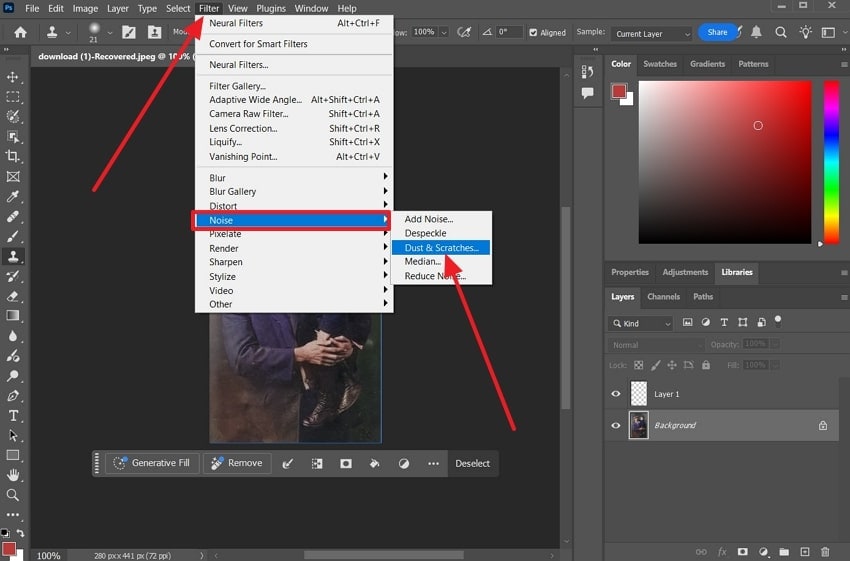Open the Normal blend mode dropdown
Viewport: 850px width, 561px height.
coord(655,345)
